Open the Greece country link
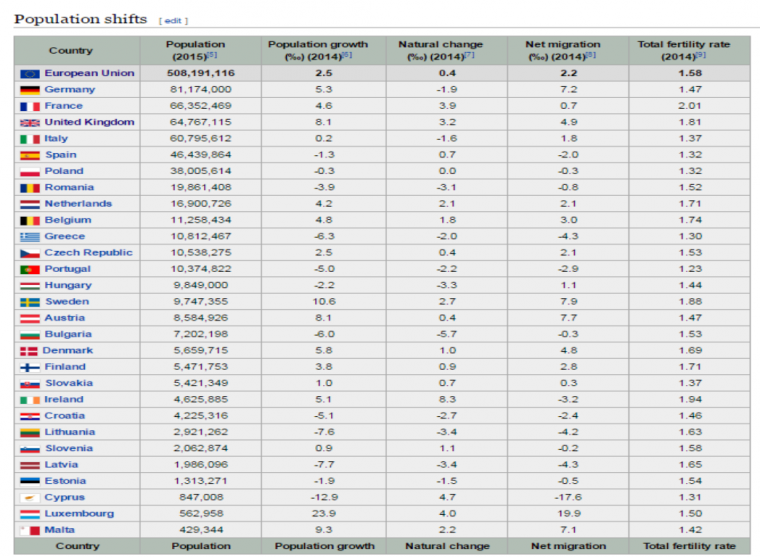 click(x=65, y=237)
